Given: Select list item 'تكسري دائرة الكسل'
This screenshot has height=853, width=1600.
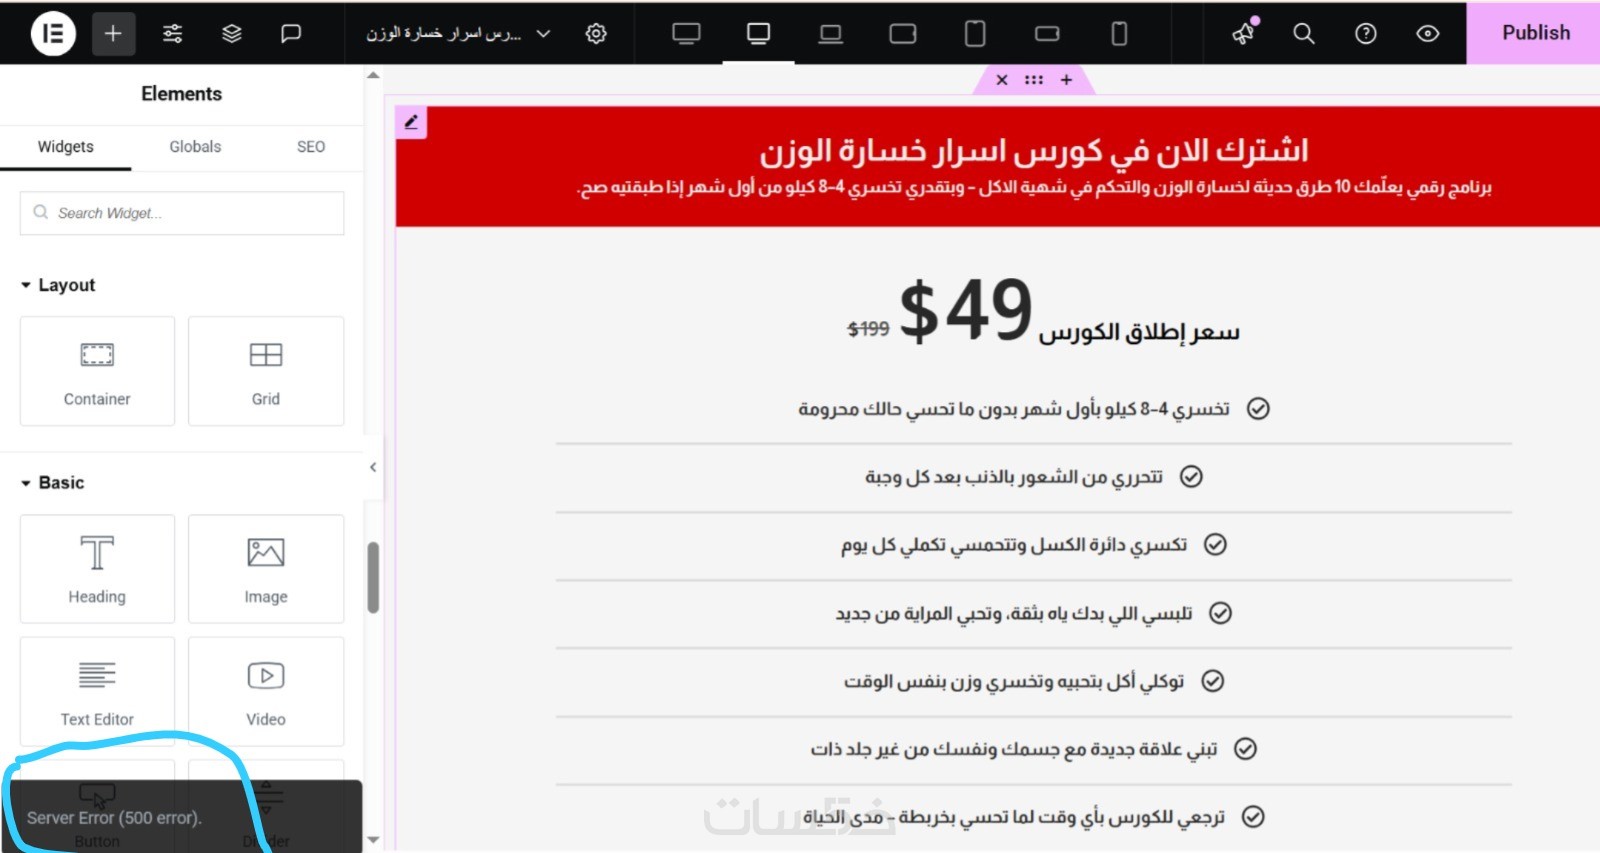Looking at the screenshot, I should point(1014,545).
